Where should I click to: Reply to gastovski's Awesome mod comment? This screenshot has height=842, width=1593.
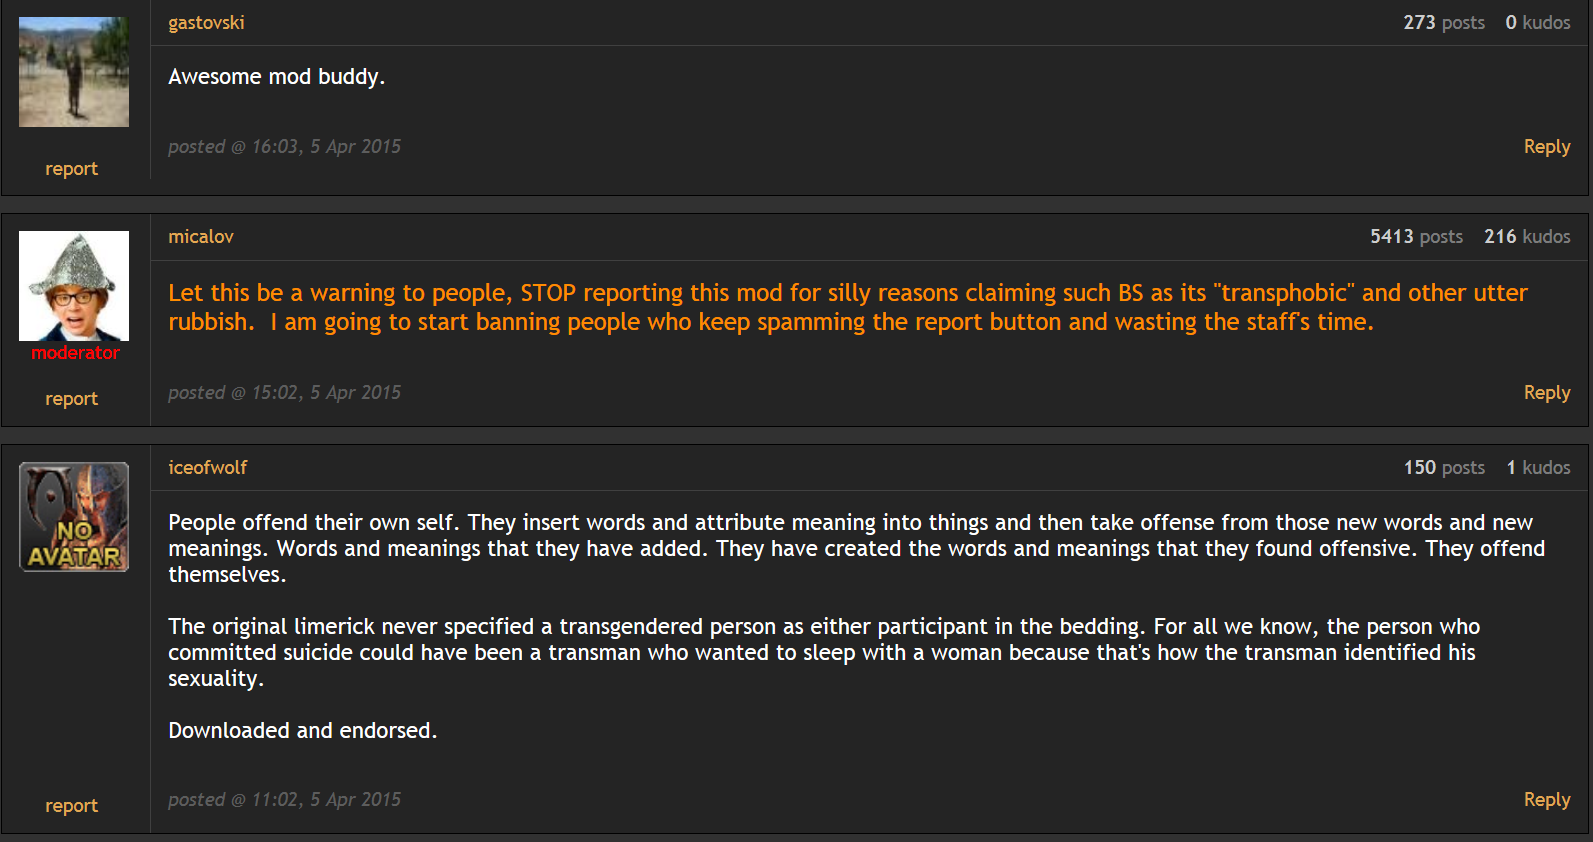1547,147
